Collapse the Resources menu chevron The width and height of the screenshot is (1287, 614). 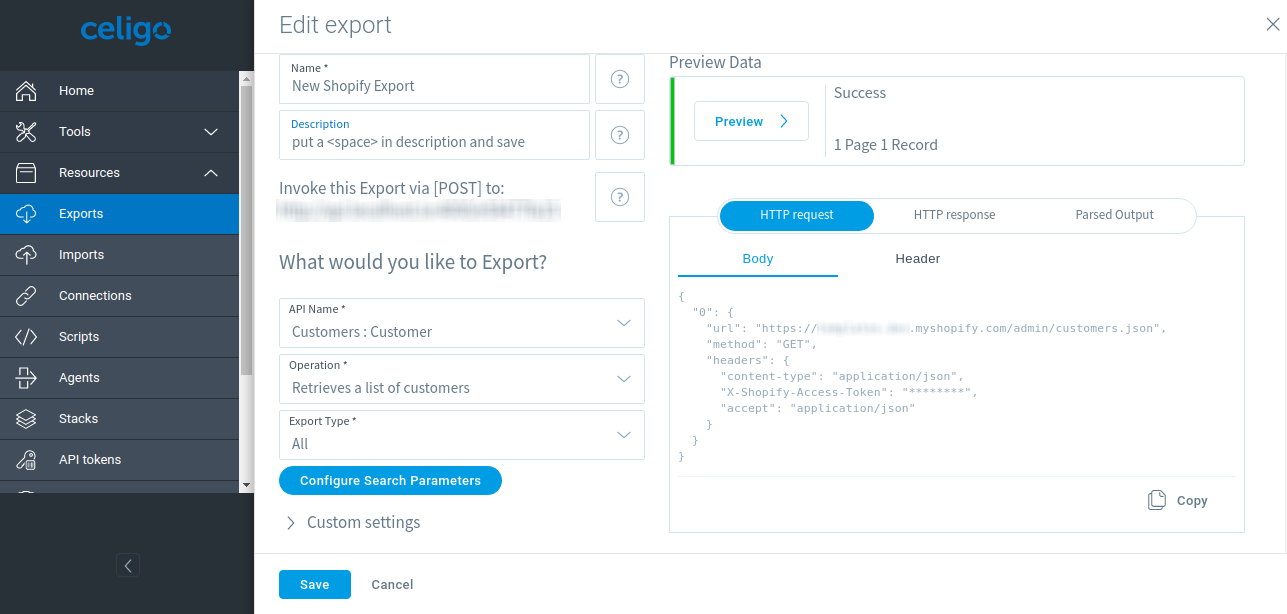[211, 173]
